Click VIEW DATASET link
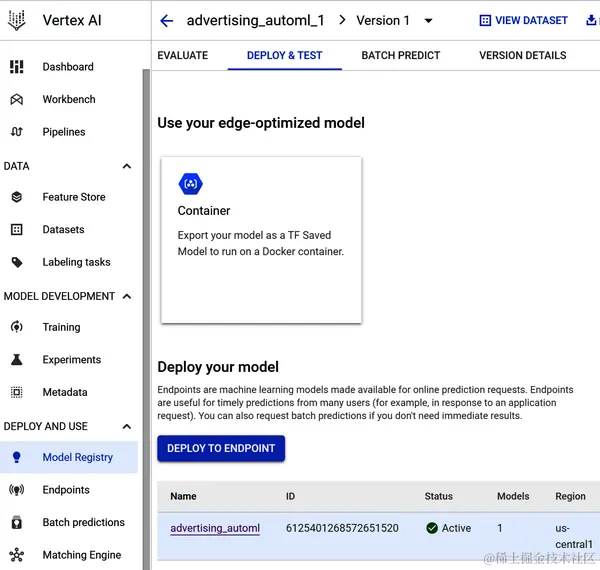 pyautogui.click(x=524, y=20)
